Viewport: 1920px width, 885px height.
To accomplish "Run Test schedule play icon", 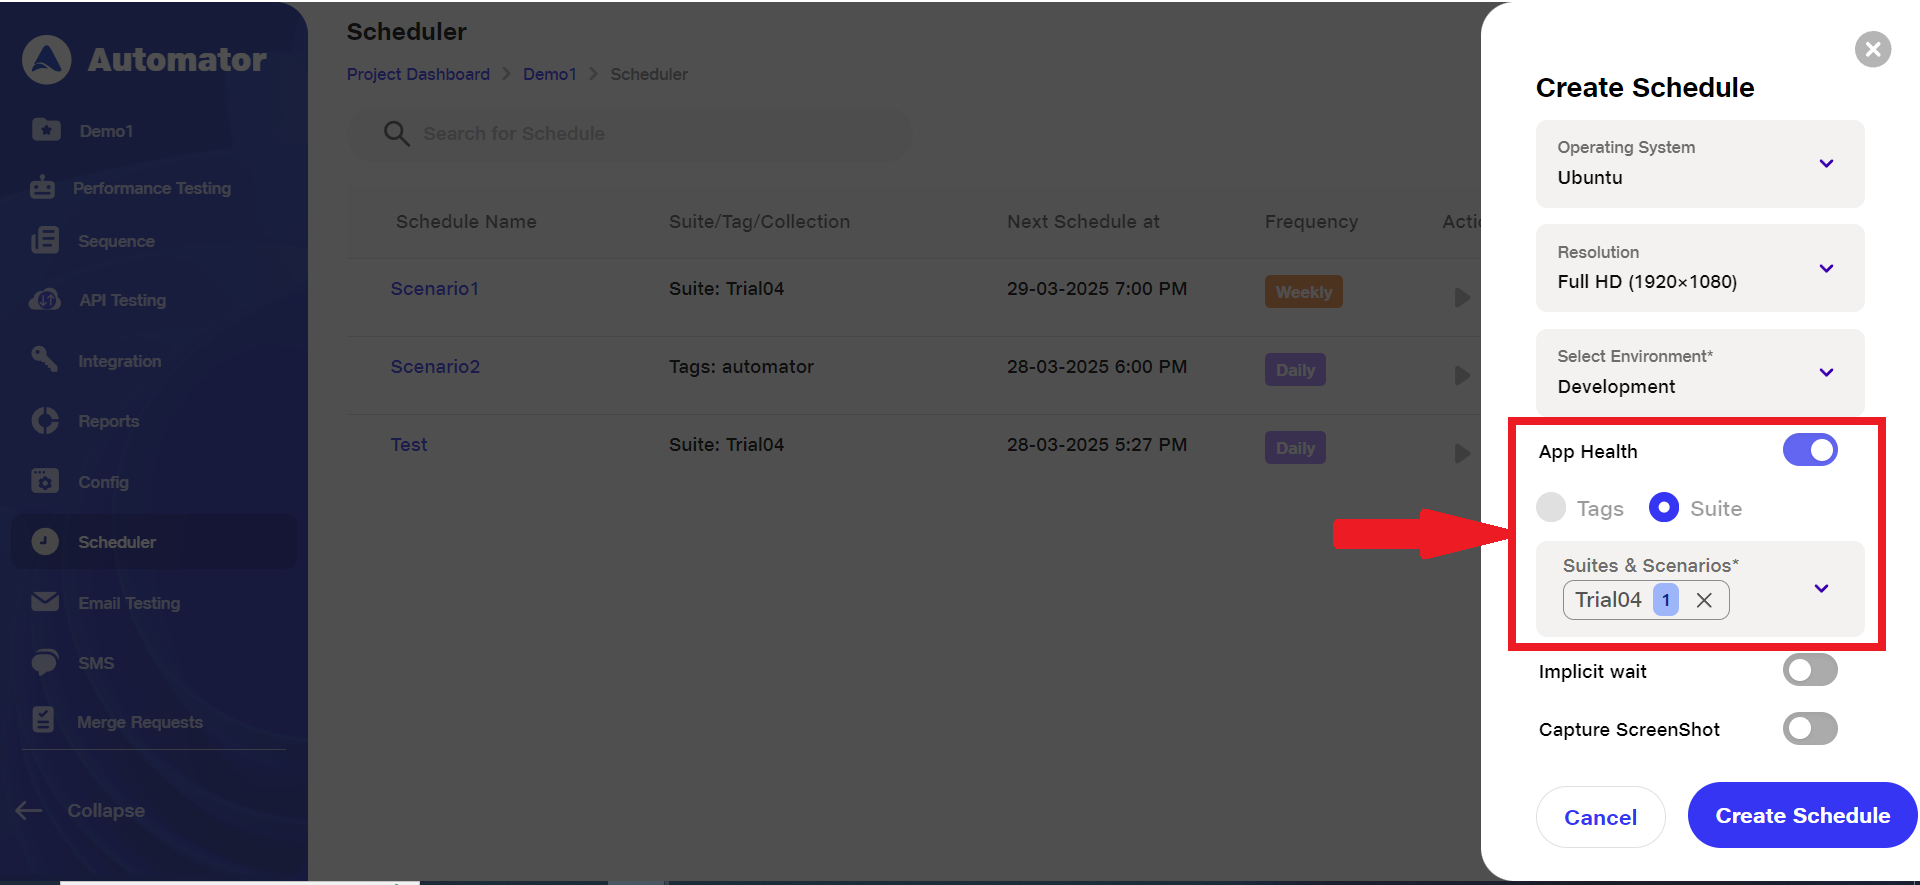I will (1462, 453).
